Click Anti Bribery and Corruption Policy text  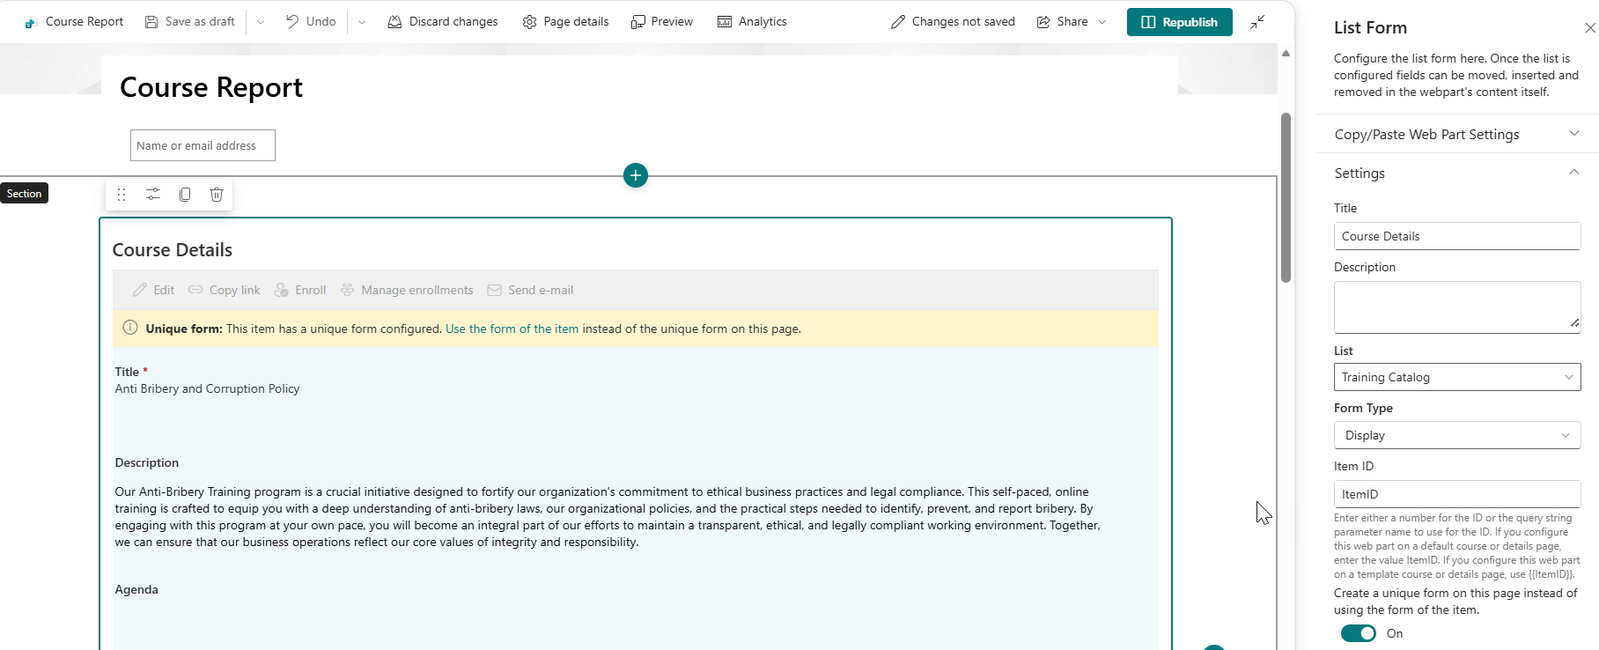pos(207,389)
